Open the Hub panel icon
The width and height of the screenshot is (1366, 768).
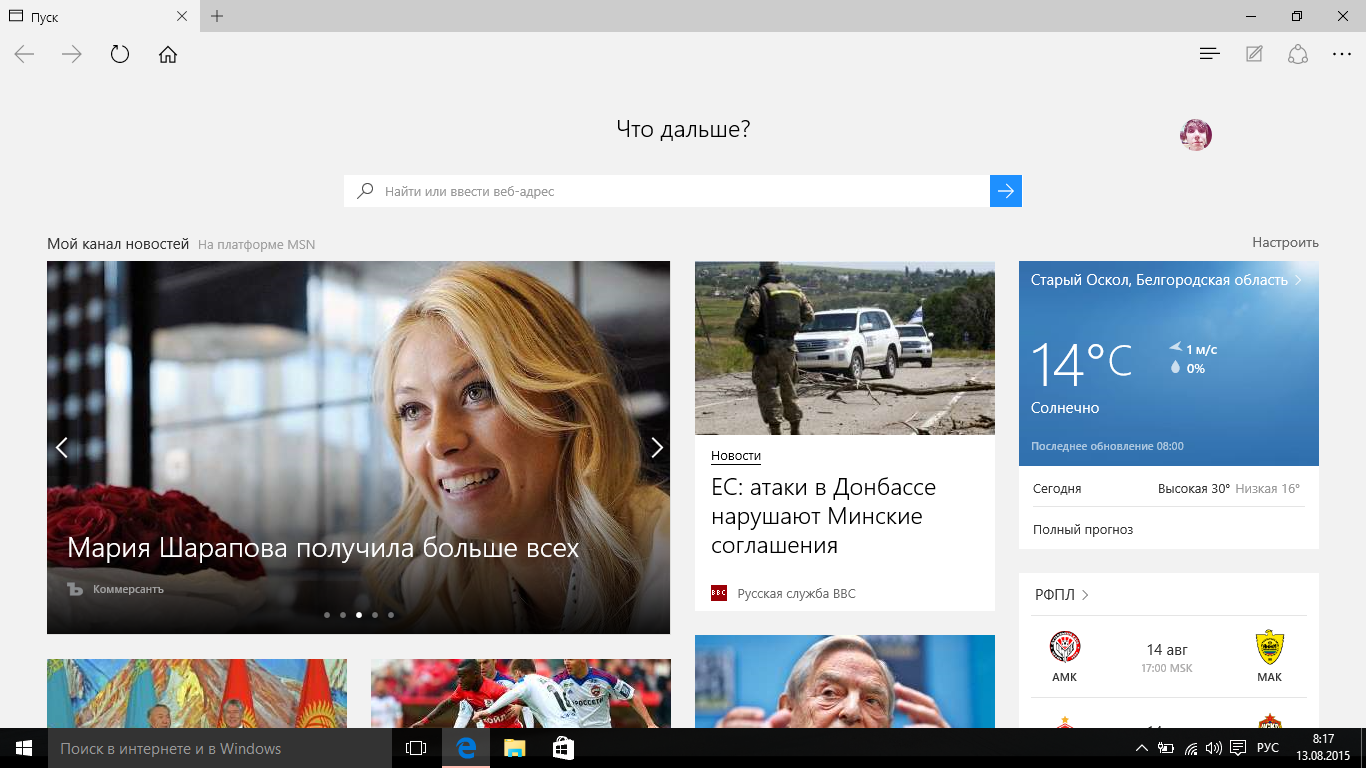click(x=1210, y=54)
